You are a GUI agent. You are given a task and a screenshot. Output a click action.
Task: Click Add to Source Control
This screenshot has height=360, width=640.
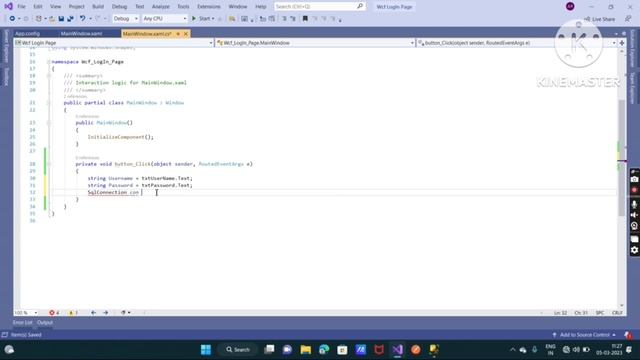click(584, 335)
